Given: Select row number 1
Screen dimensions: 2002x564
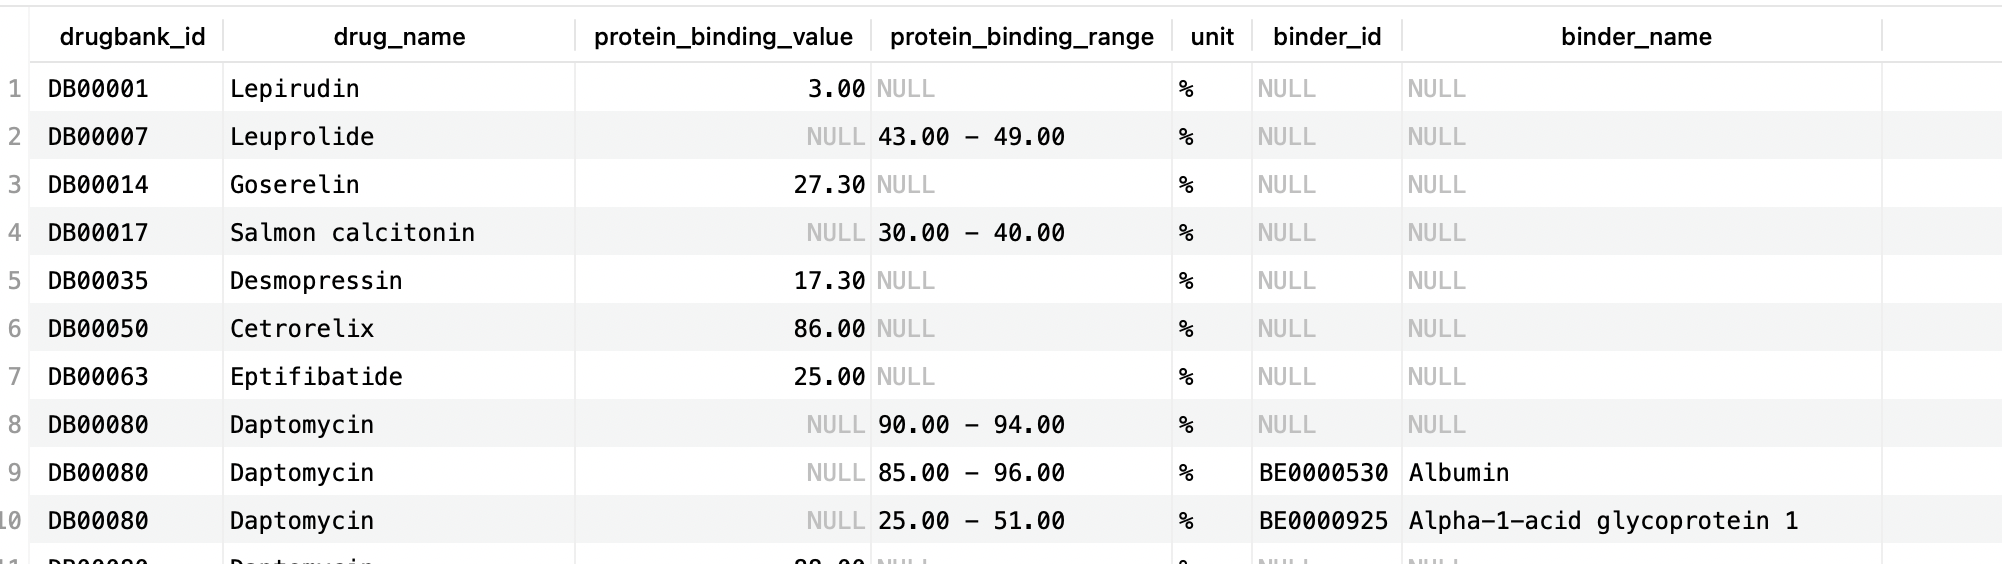Looking at the screenshot, I should coord(14,89).
